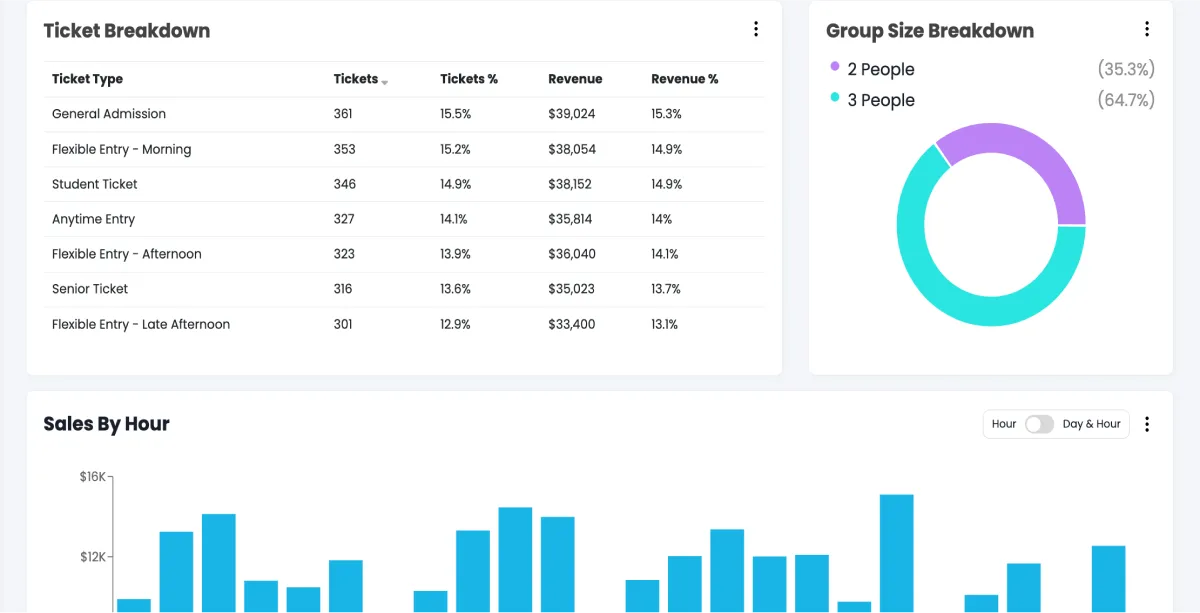Screen dimensions: 1200x613
Task: Click the Student Ticket row label
Action: click(x=95, y=184)
